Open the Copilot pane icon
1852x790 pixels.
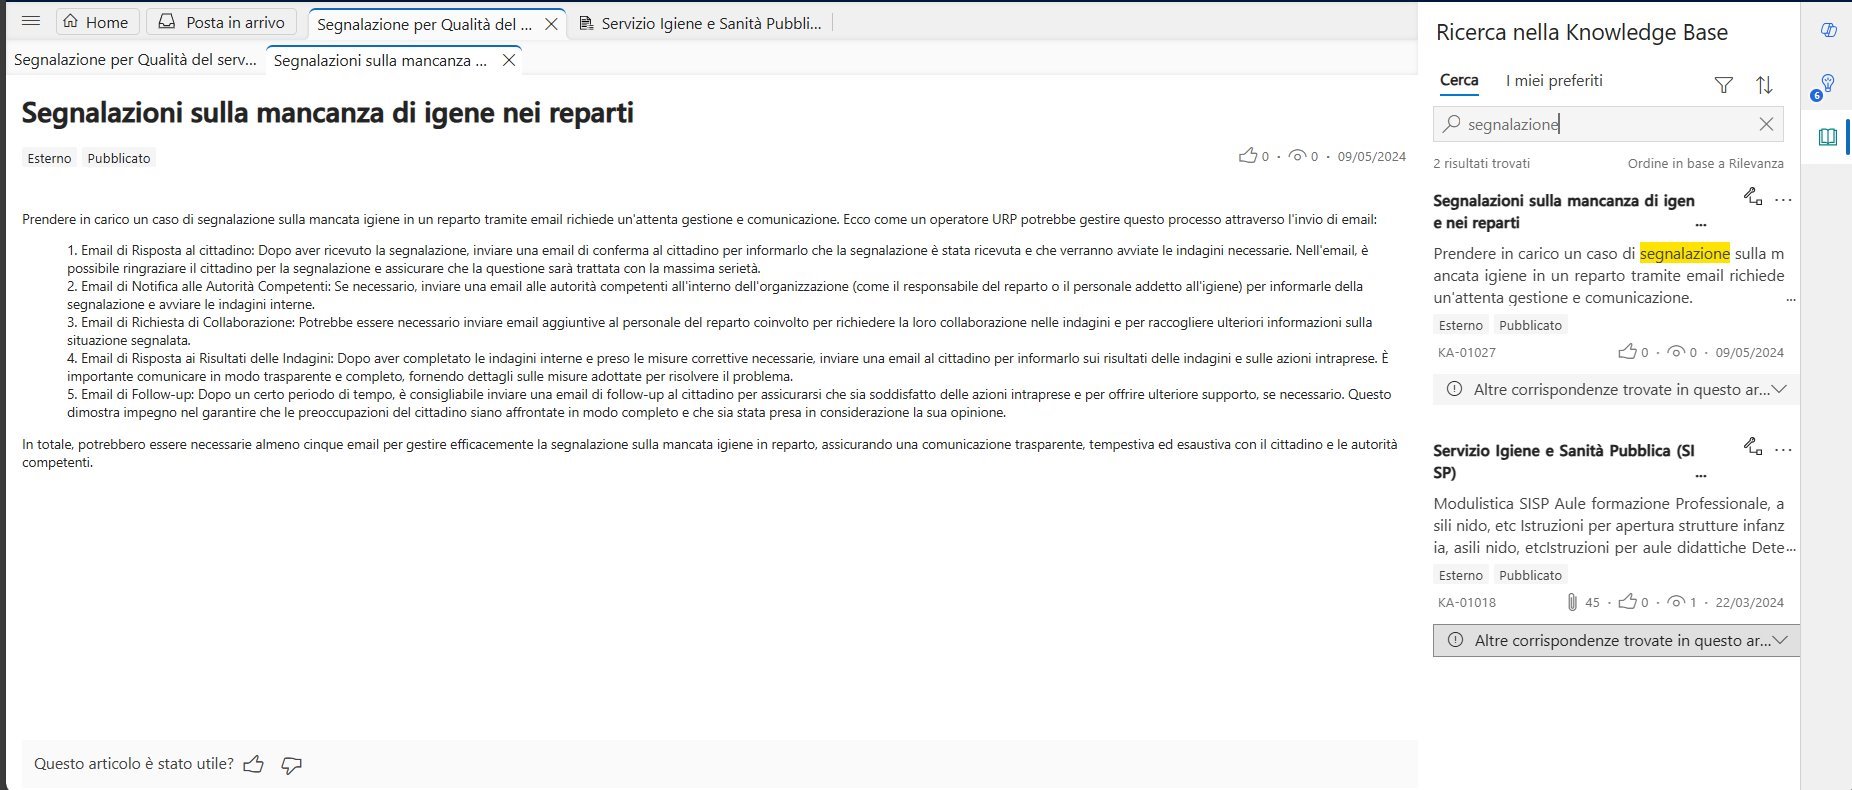coord(1828,30)
